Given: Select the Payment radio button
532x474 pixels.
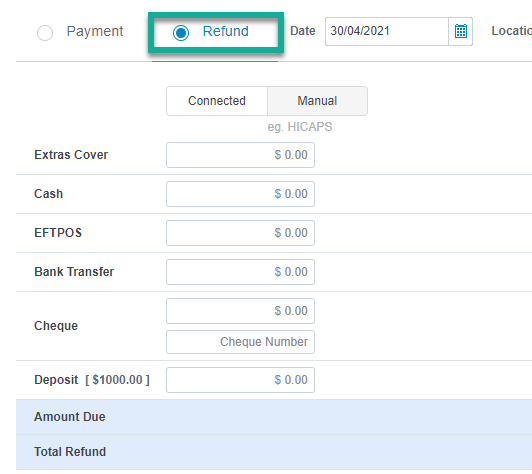Looking at the screenshot, I should [x=45, y=33].
